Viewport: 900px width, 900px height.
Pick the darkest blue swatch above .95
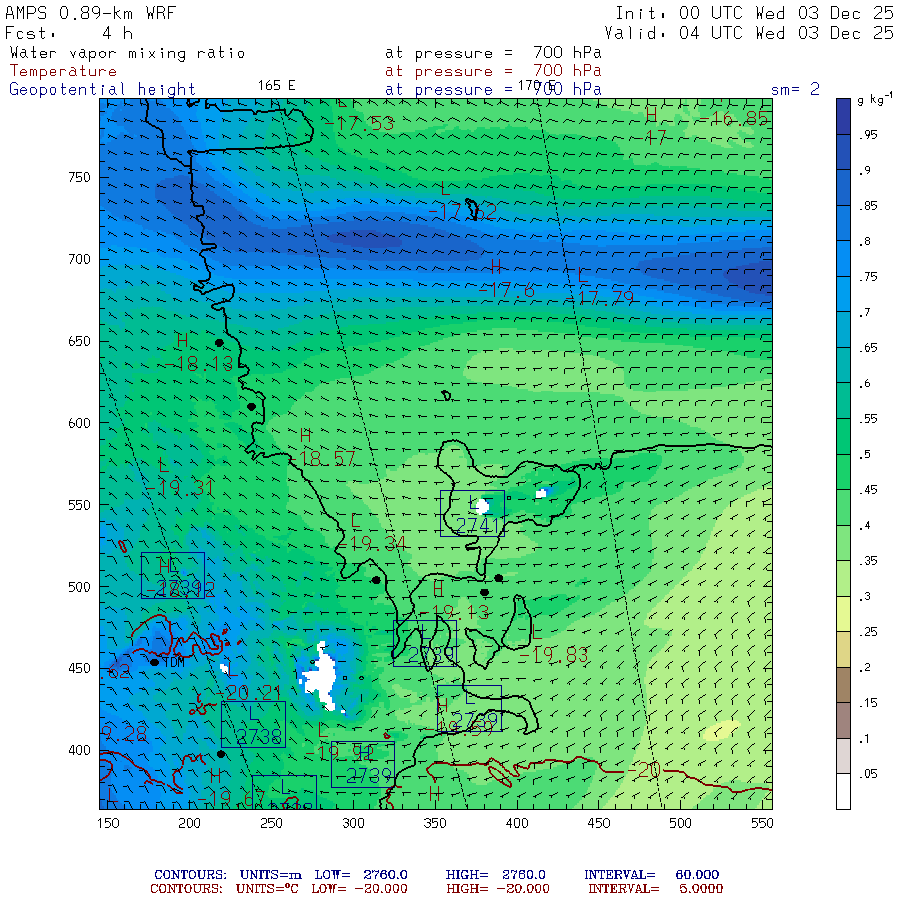click(843, 117)
